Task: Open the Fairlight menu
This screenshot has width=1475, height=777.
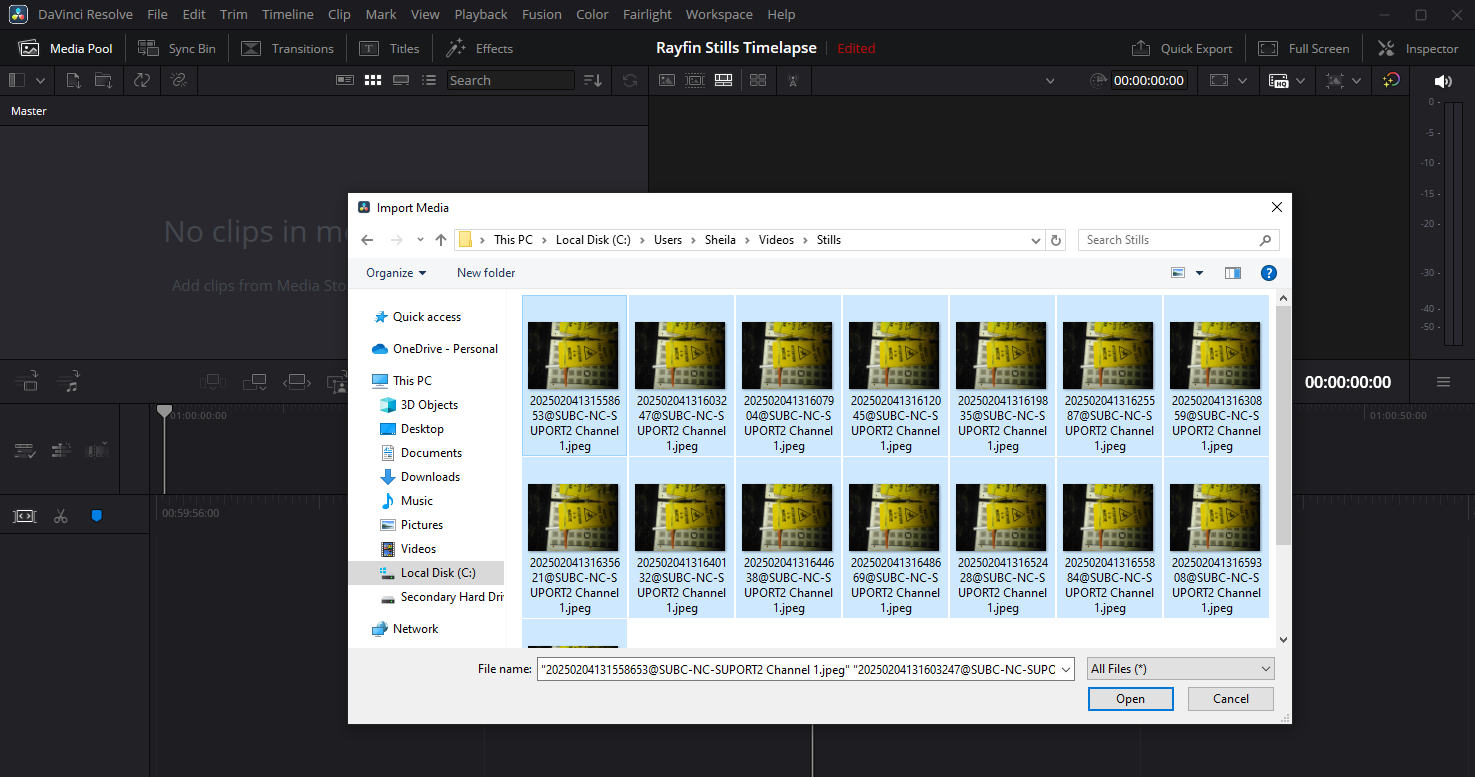Action: [647, 14]
